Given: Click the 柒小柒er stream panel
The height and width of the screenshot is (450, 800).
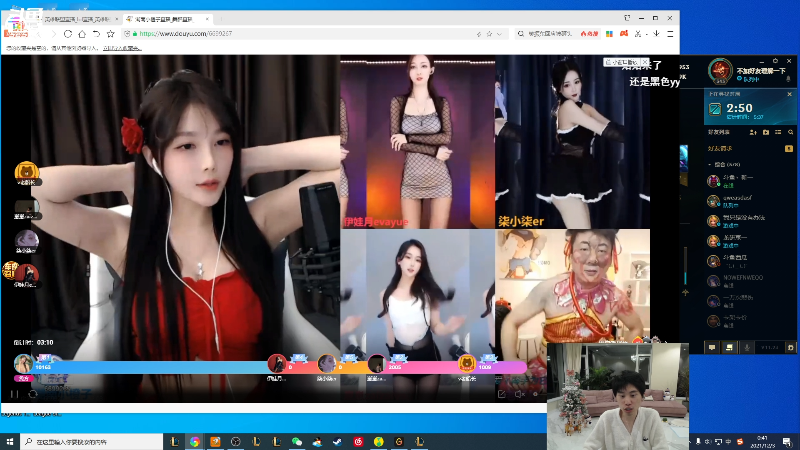Looking at the screenshot, I should 572,142.
